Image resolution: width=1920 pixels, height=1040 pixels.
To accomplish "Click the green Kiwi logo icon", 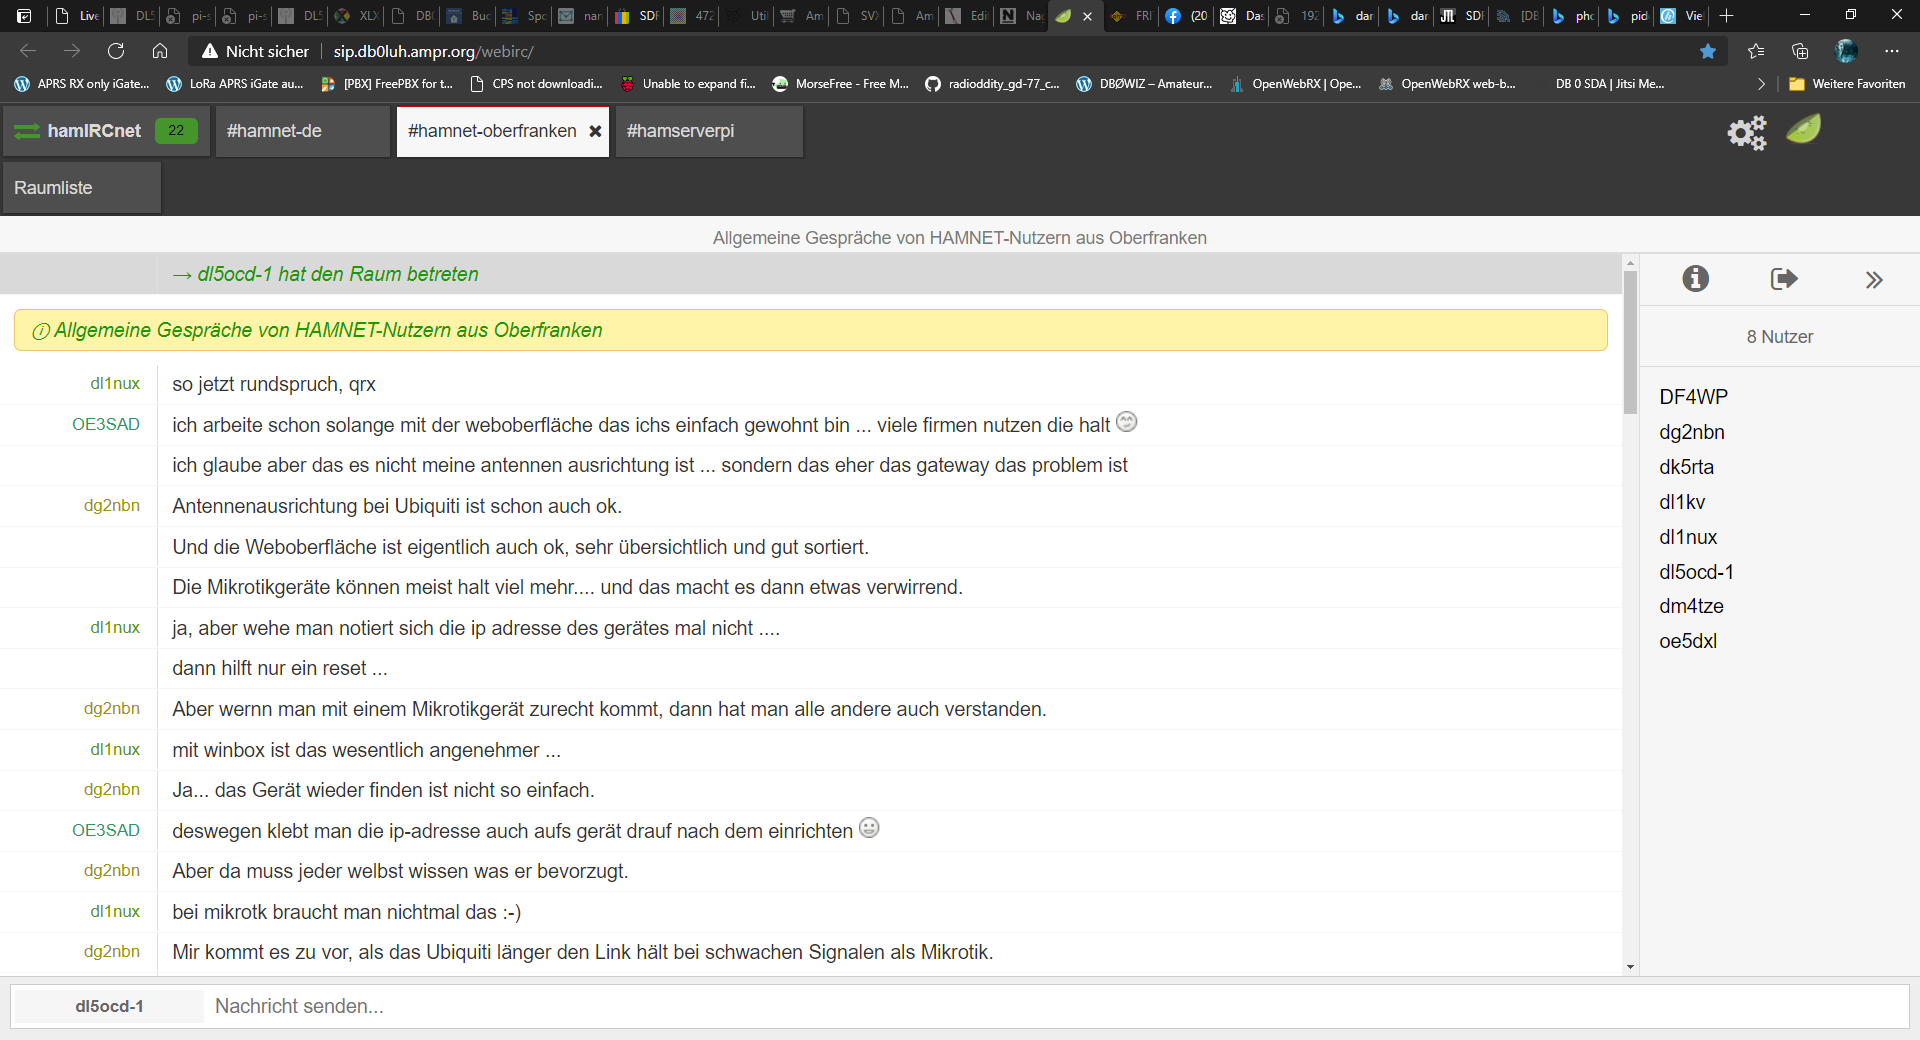I will coord(1803,129).
